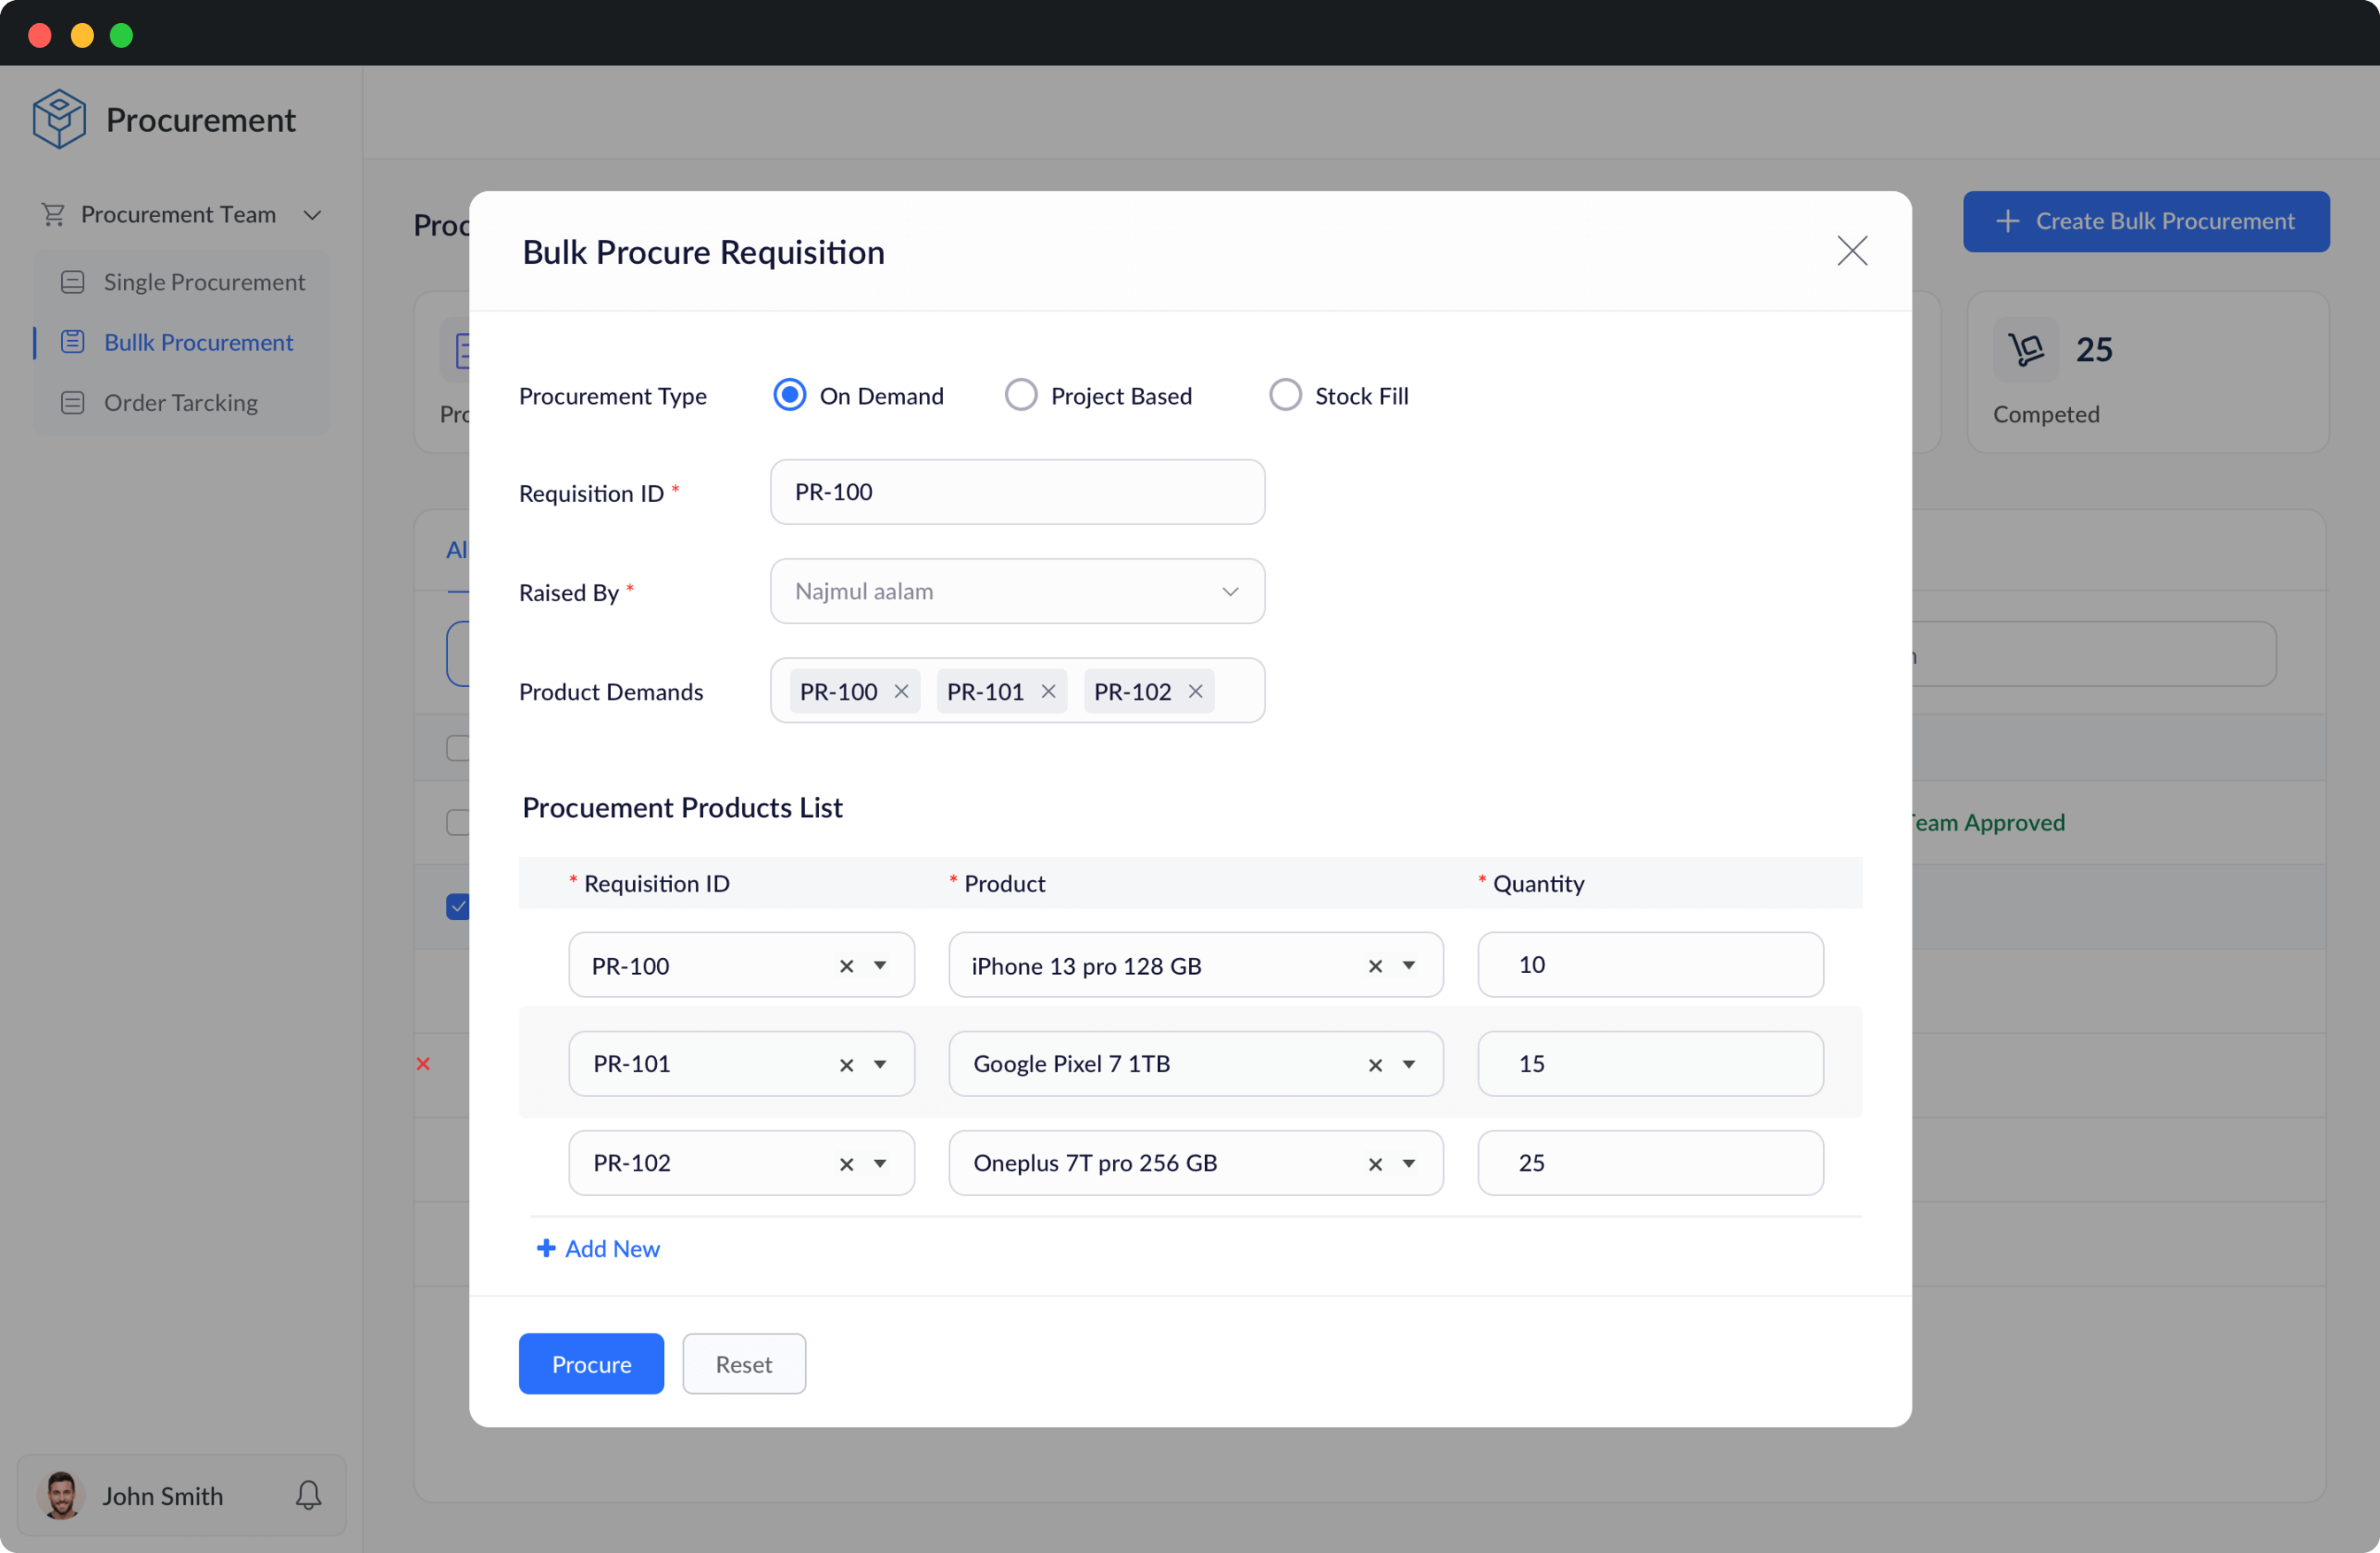Select the Project Based procurement type
Viewport: 2380px width, 1553px height.
coord(1020,394)
